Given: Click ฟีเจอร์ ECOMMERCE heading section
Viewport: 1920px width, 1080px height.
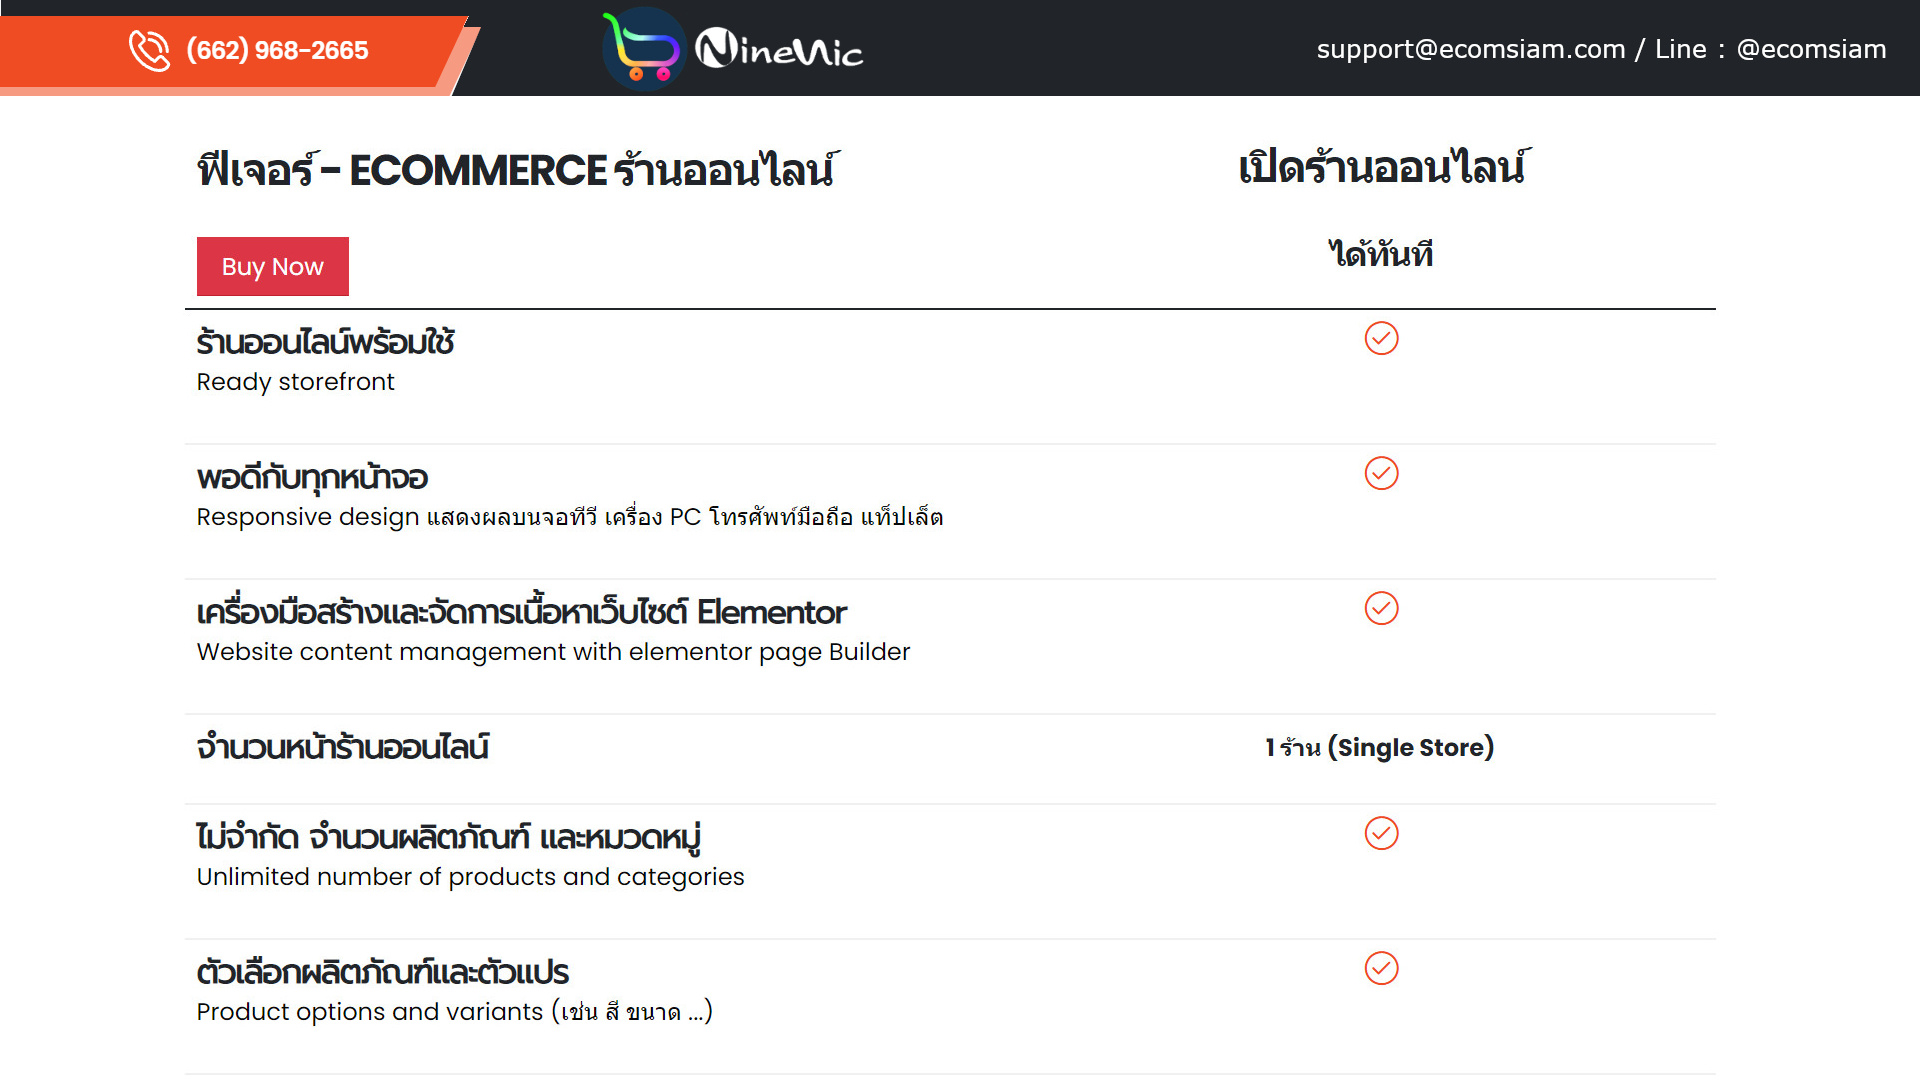Looking at the screenshot, I should (x=514, y=167).
